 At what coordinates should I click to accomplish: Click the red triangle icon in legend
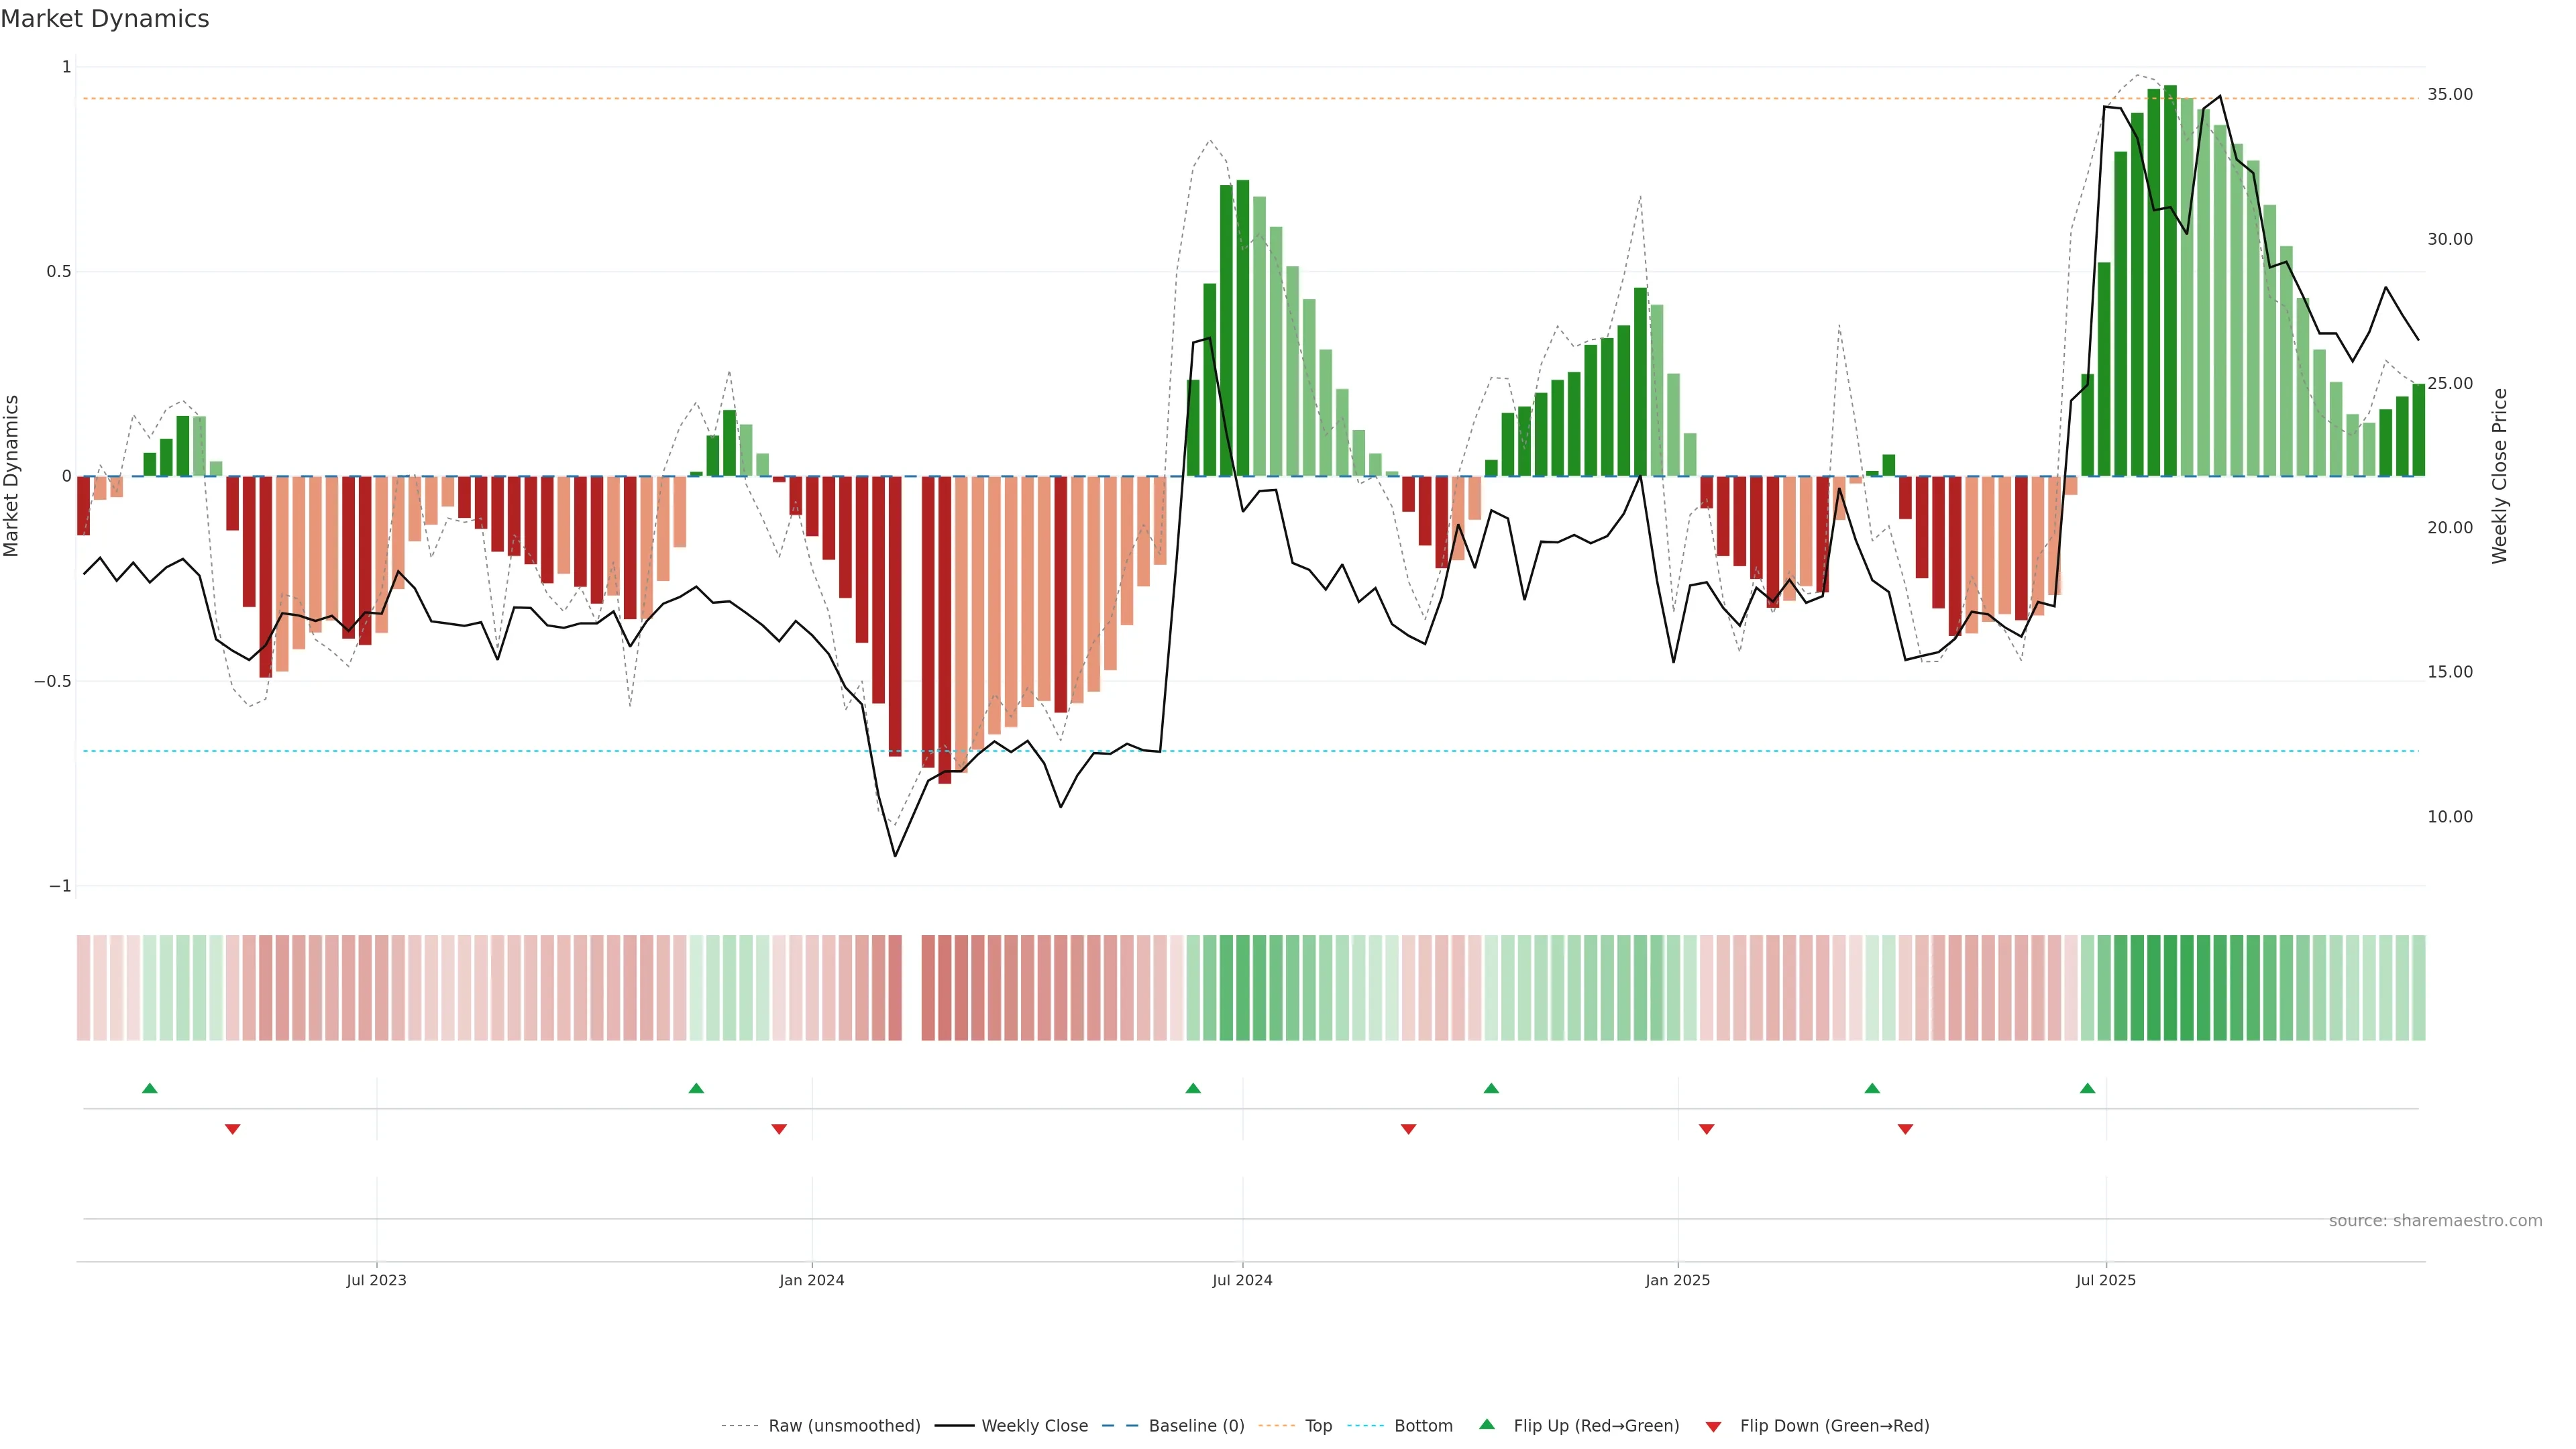(1713, 1427)
